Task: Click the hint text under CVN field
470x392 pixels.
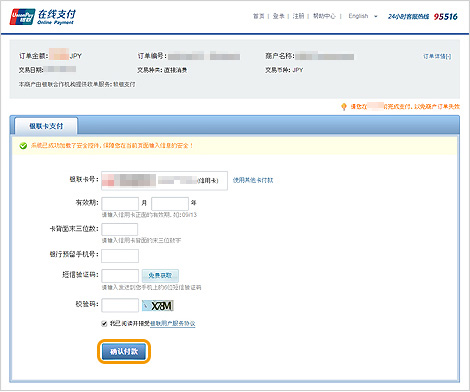Action: click(141, 240)
